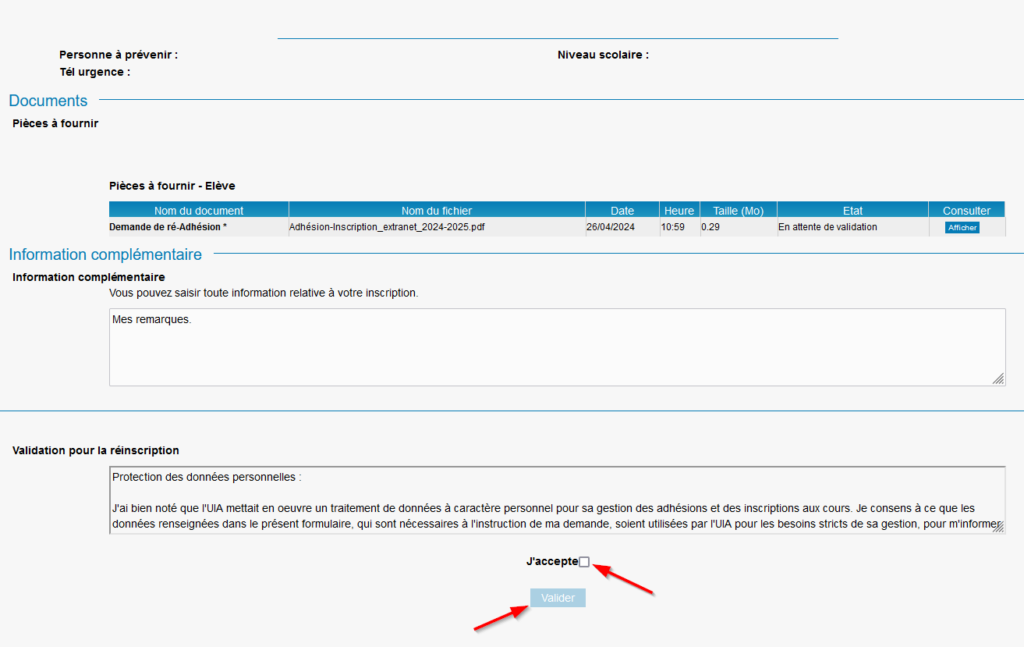Click the size value 0.29
This screenshot has height=647, width=1024.
coord(710,227)
